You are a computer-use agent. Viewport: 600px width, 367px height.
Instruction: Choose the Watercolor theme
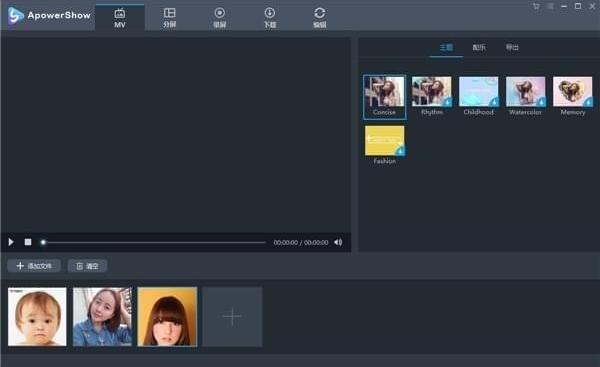click(x=525, y=96)
